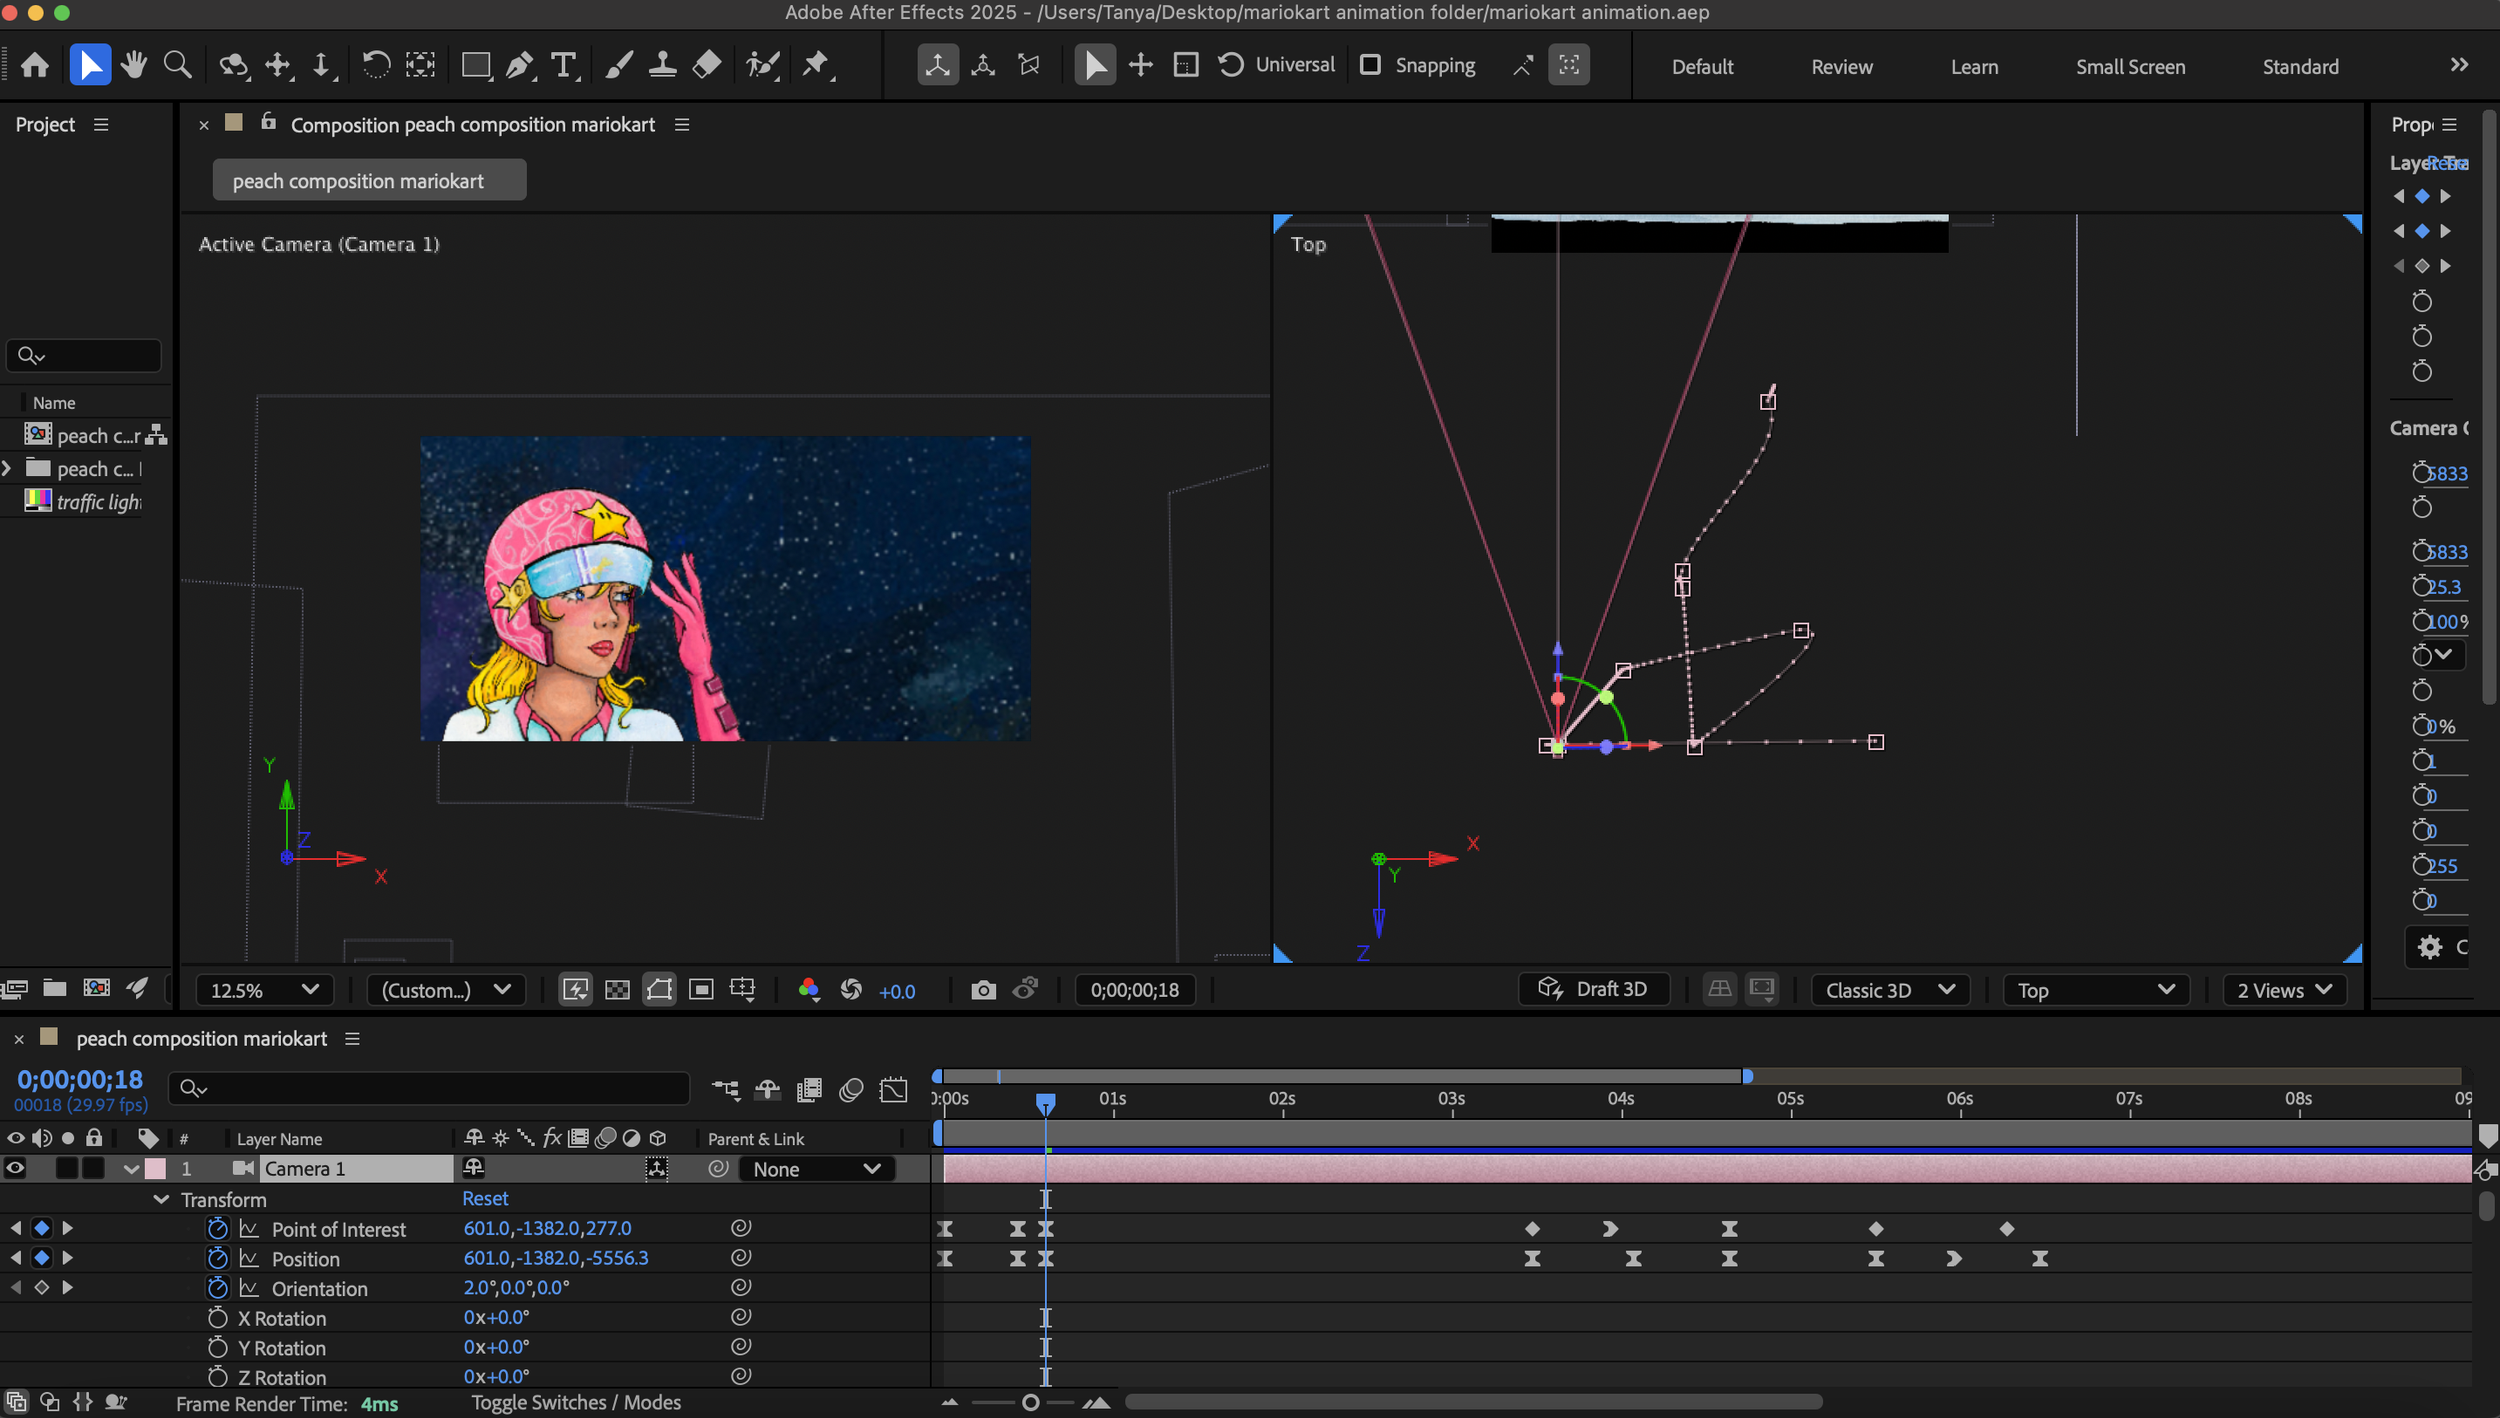Viewport: 2500px width, 1418px height.
Task: Select the Zoom magnifier tool
Action: point(177,66)
